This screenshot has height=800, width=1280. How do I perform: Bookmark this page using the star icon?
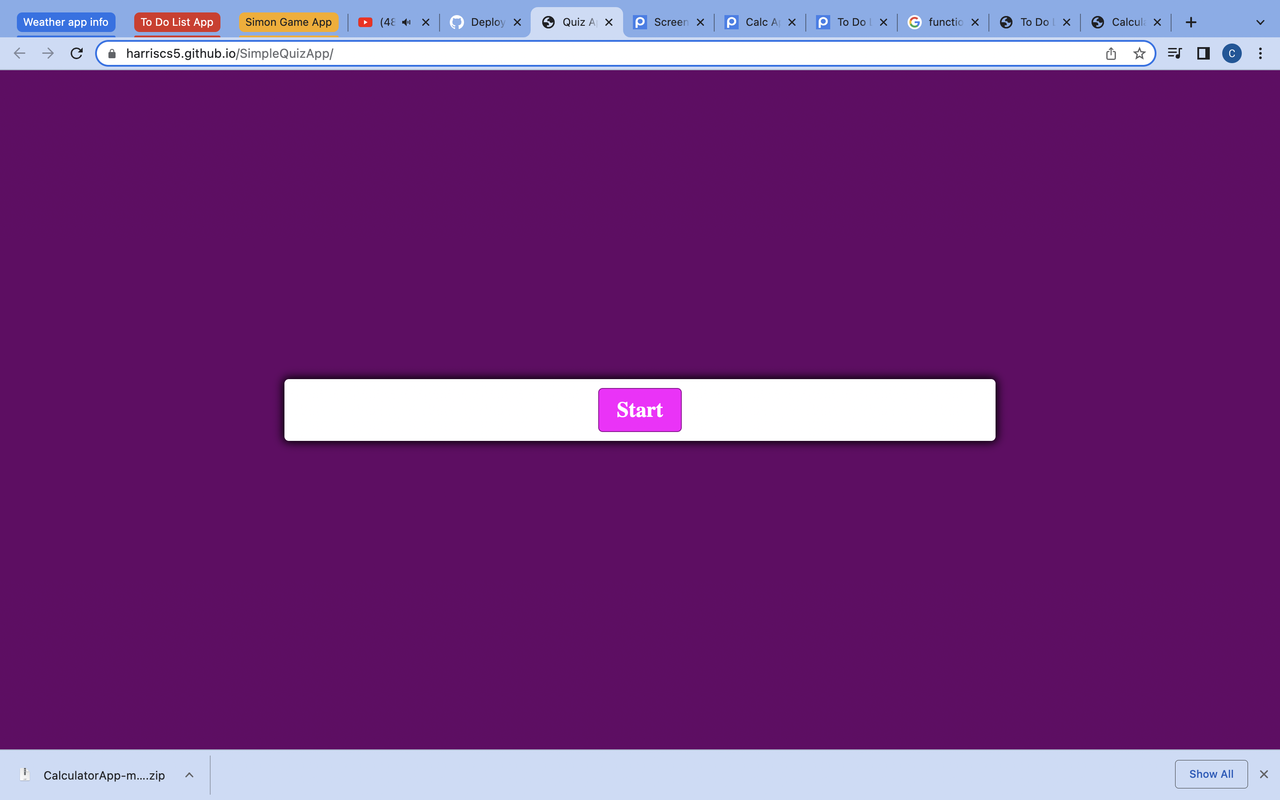pos(1139,53)
